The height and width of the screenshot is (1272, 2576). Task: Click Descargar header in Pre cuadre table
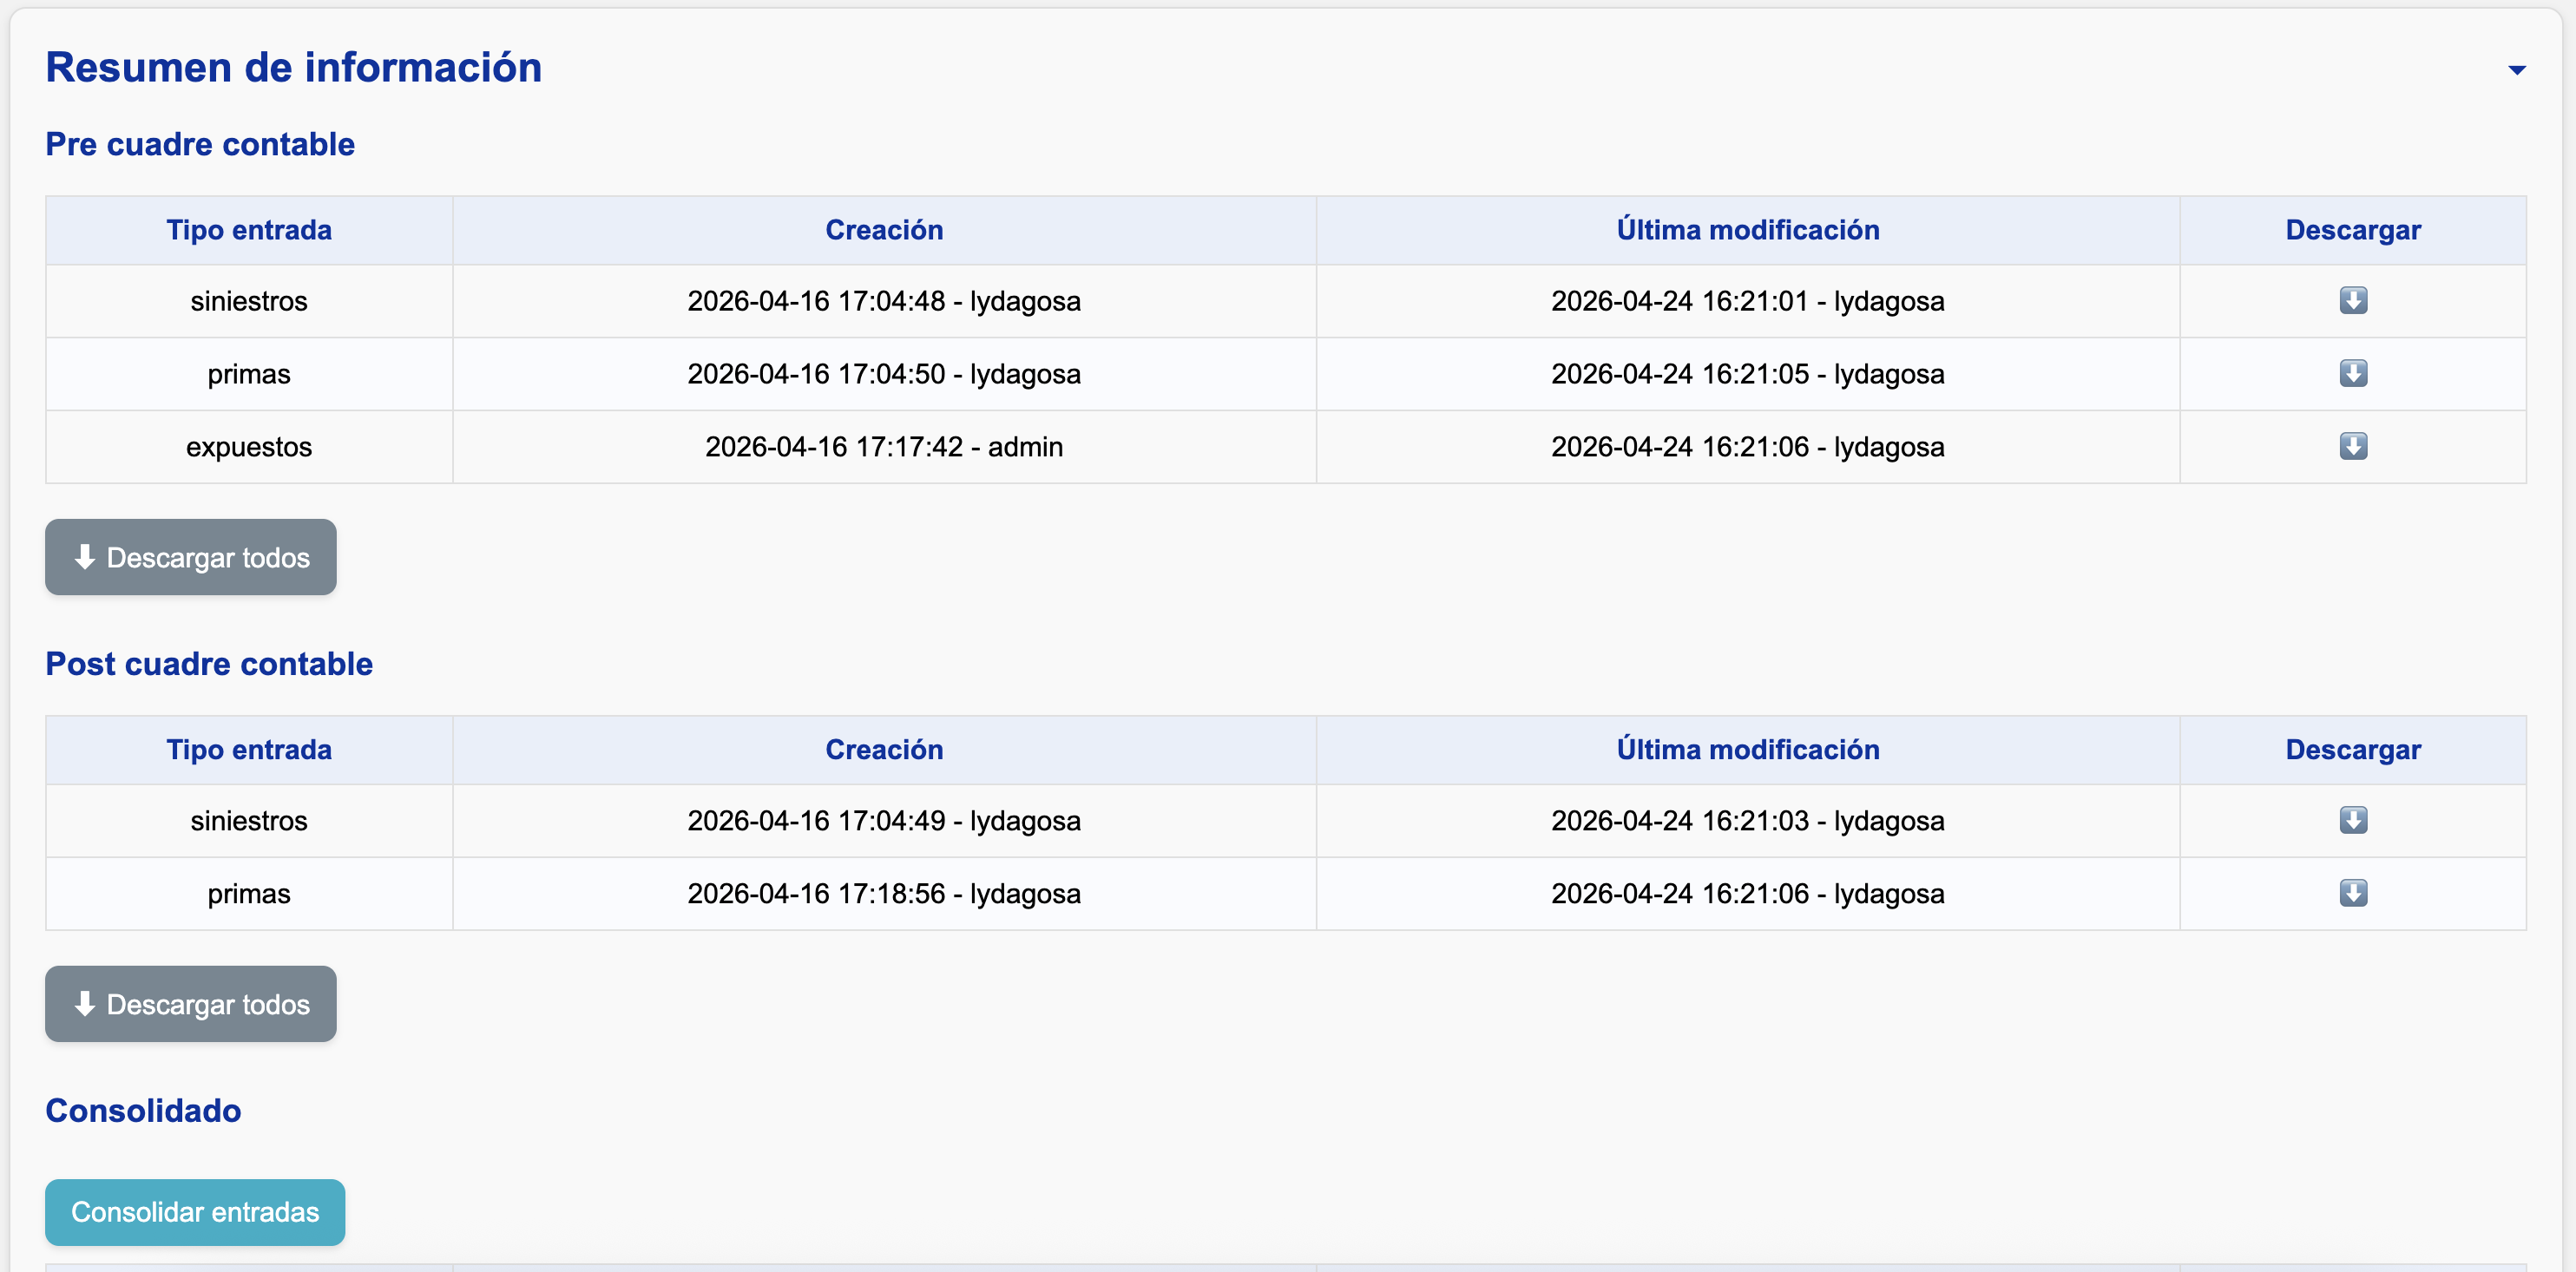pos(2353,230)
